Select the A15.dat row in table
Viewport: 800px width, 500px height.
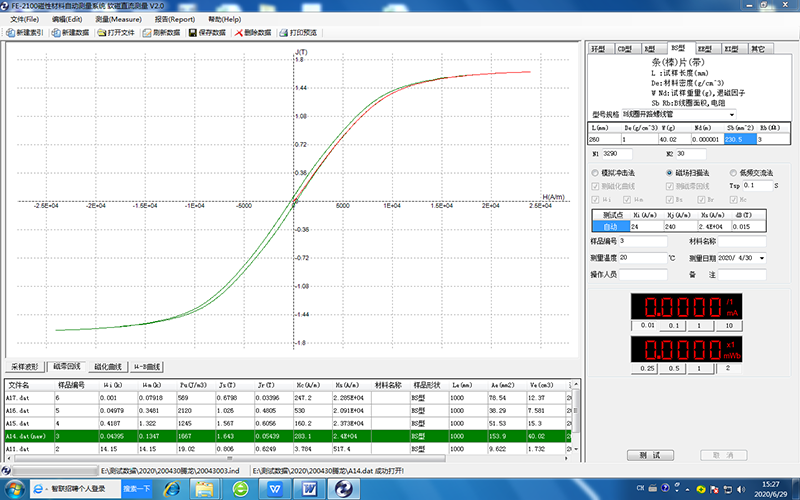click(x=288, y=423)
